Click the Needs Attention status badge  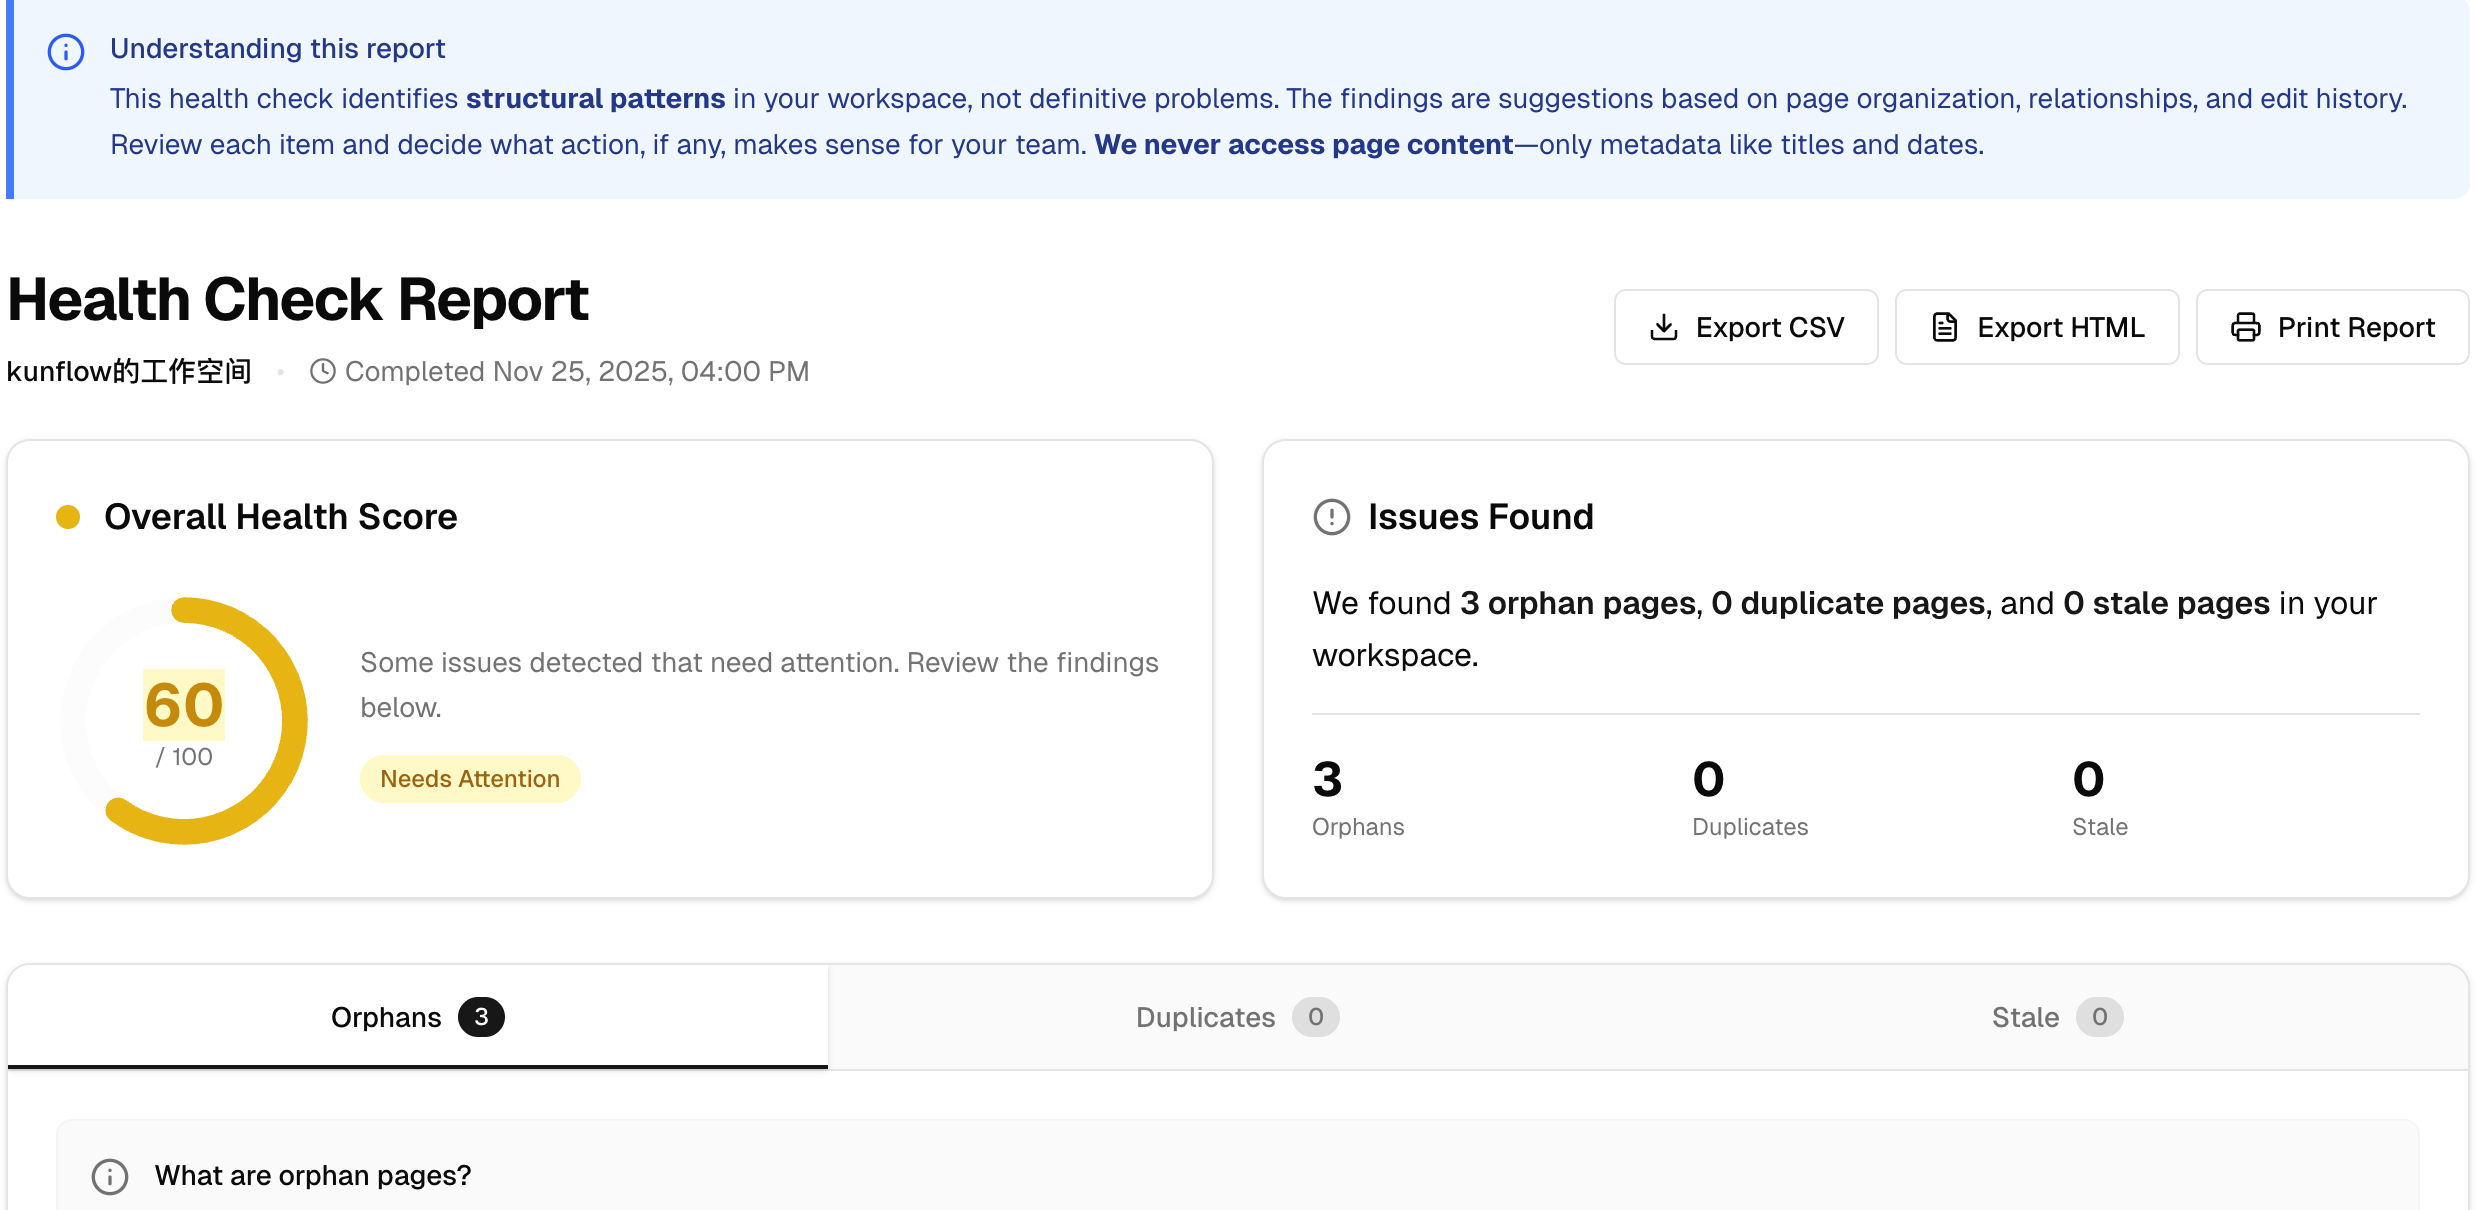coord(469,778)
